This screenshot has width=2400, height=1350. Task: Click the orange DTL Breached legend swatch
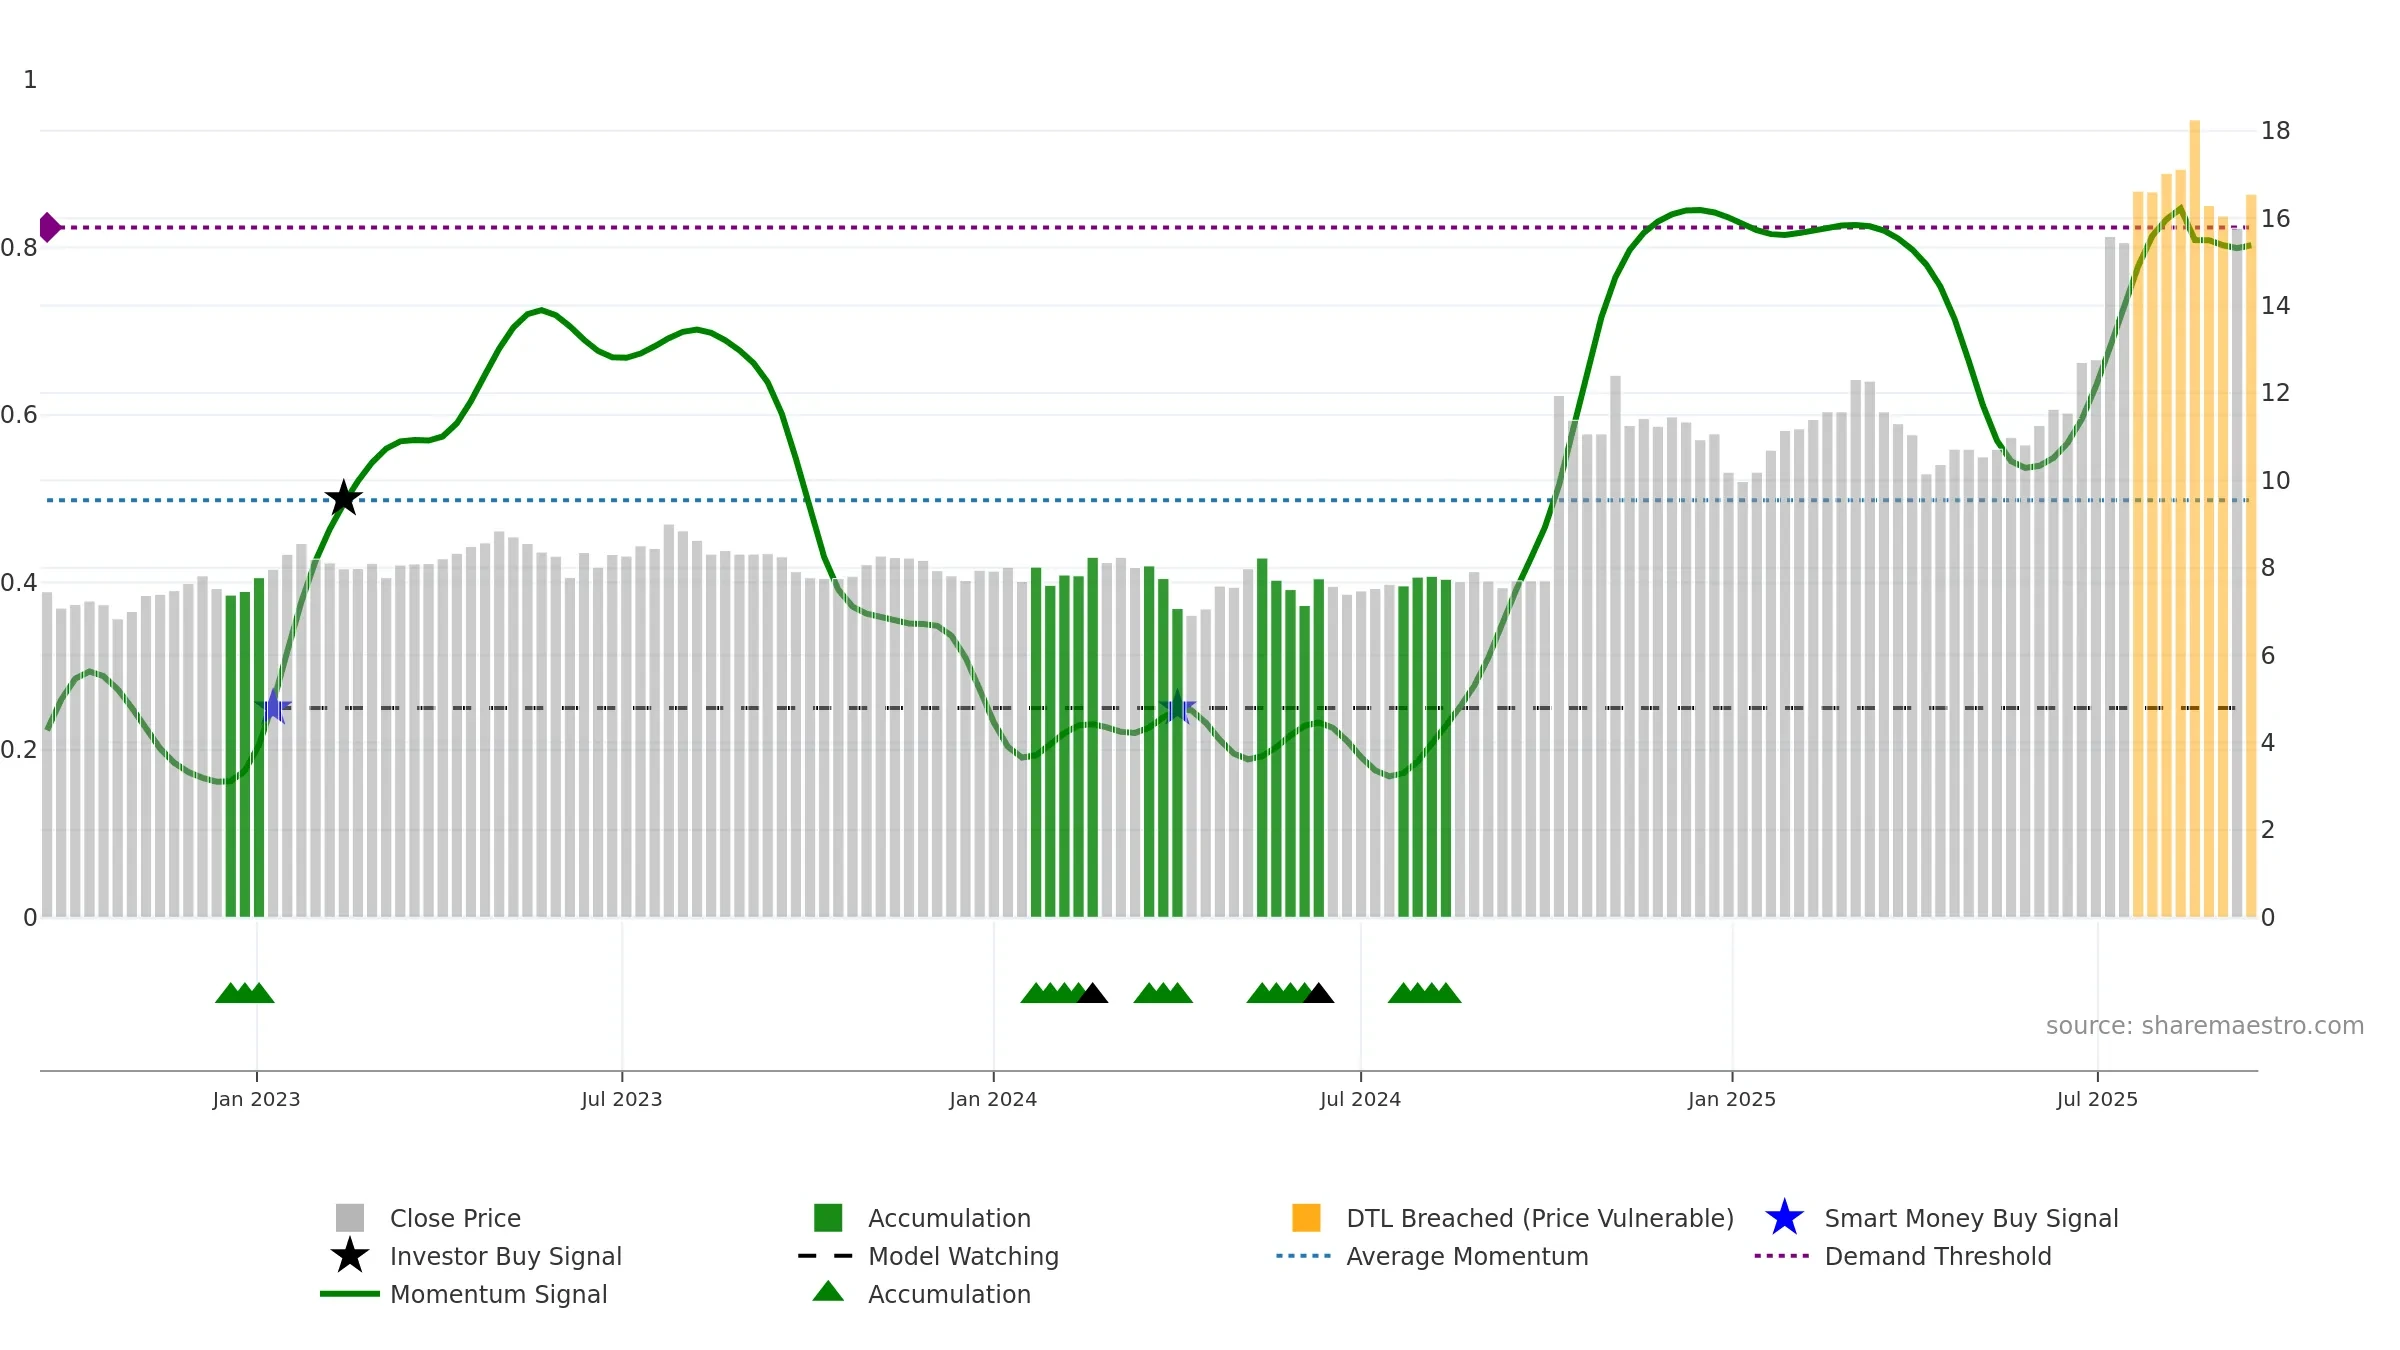click(1306, 1217)
